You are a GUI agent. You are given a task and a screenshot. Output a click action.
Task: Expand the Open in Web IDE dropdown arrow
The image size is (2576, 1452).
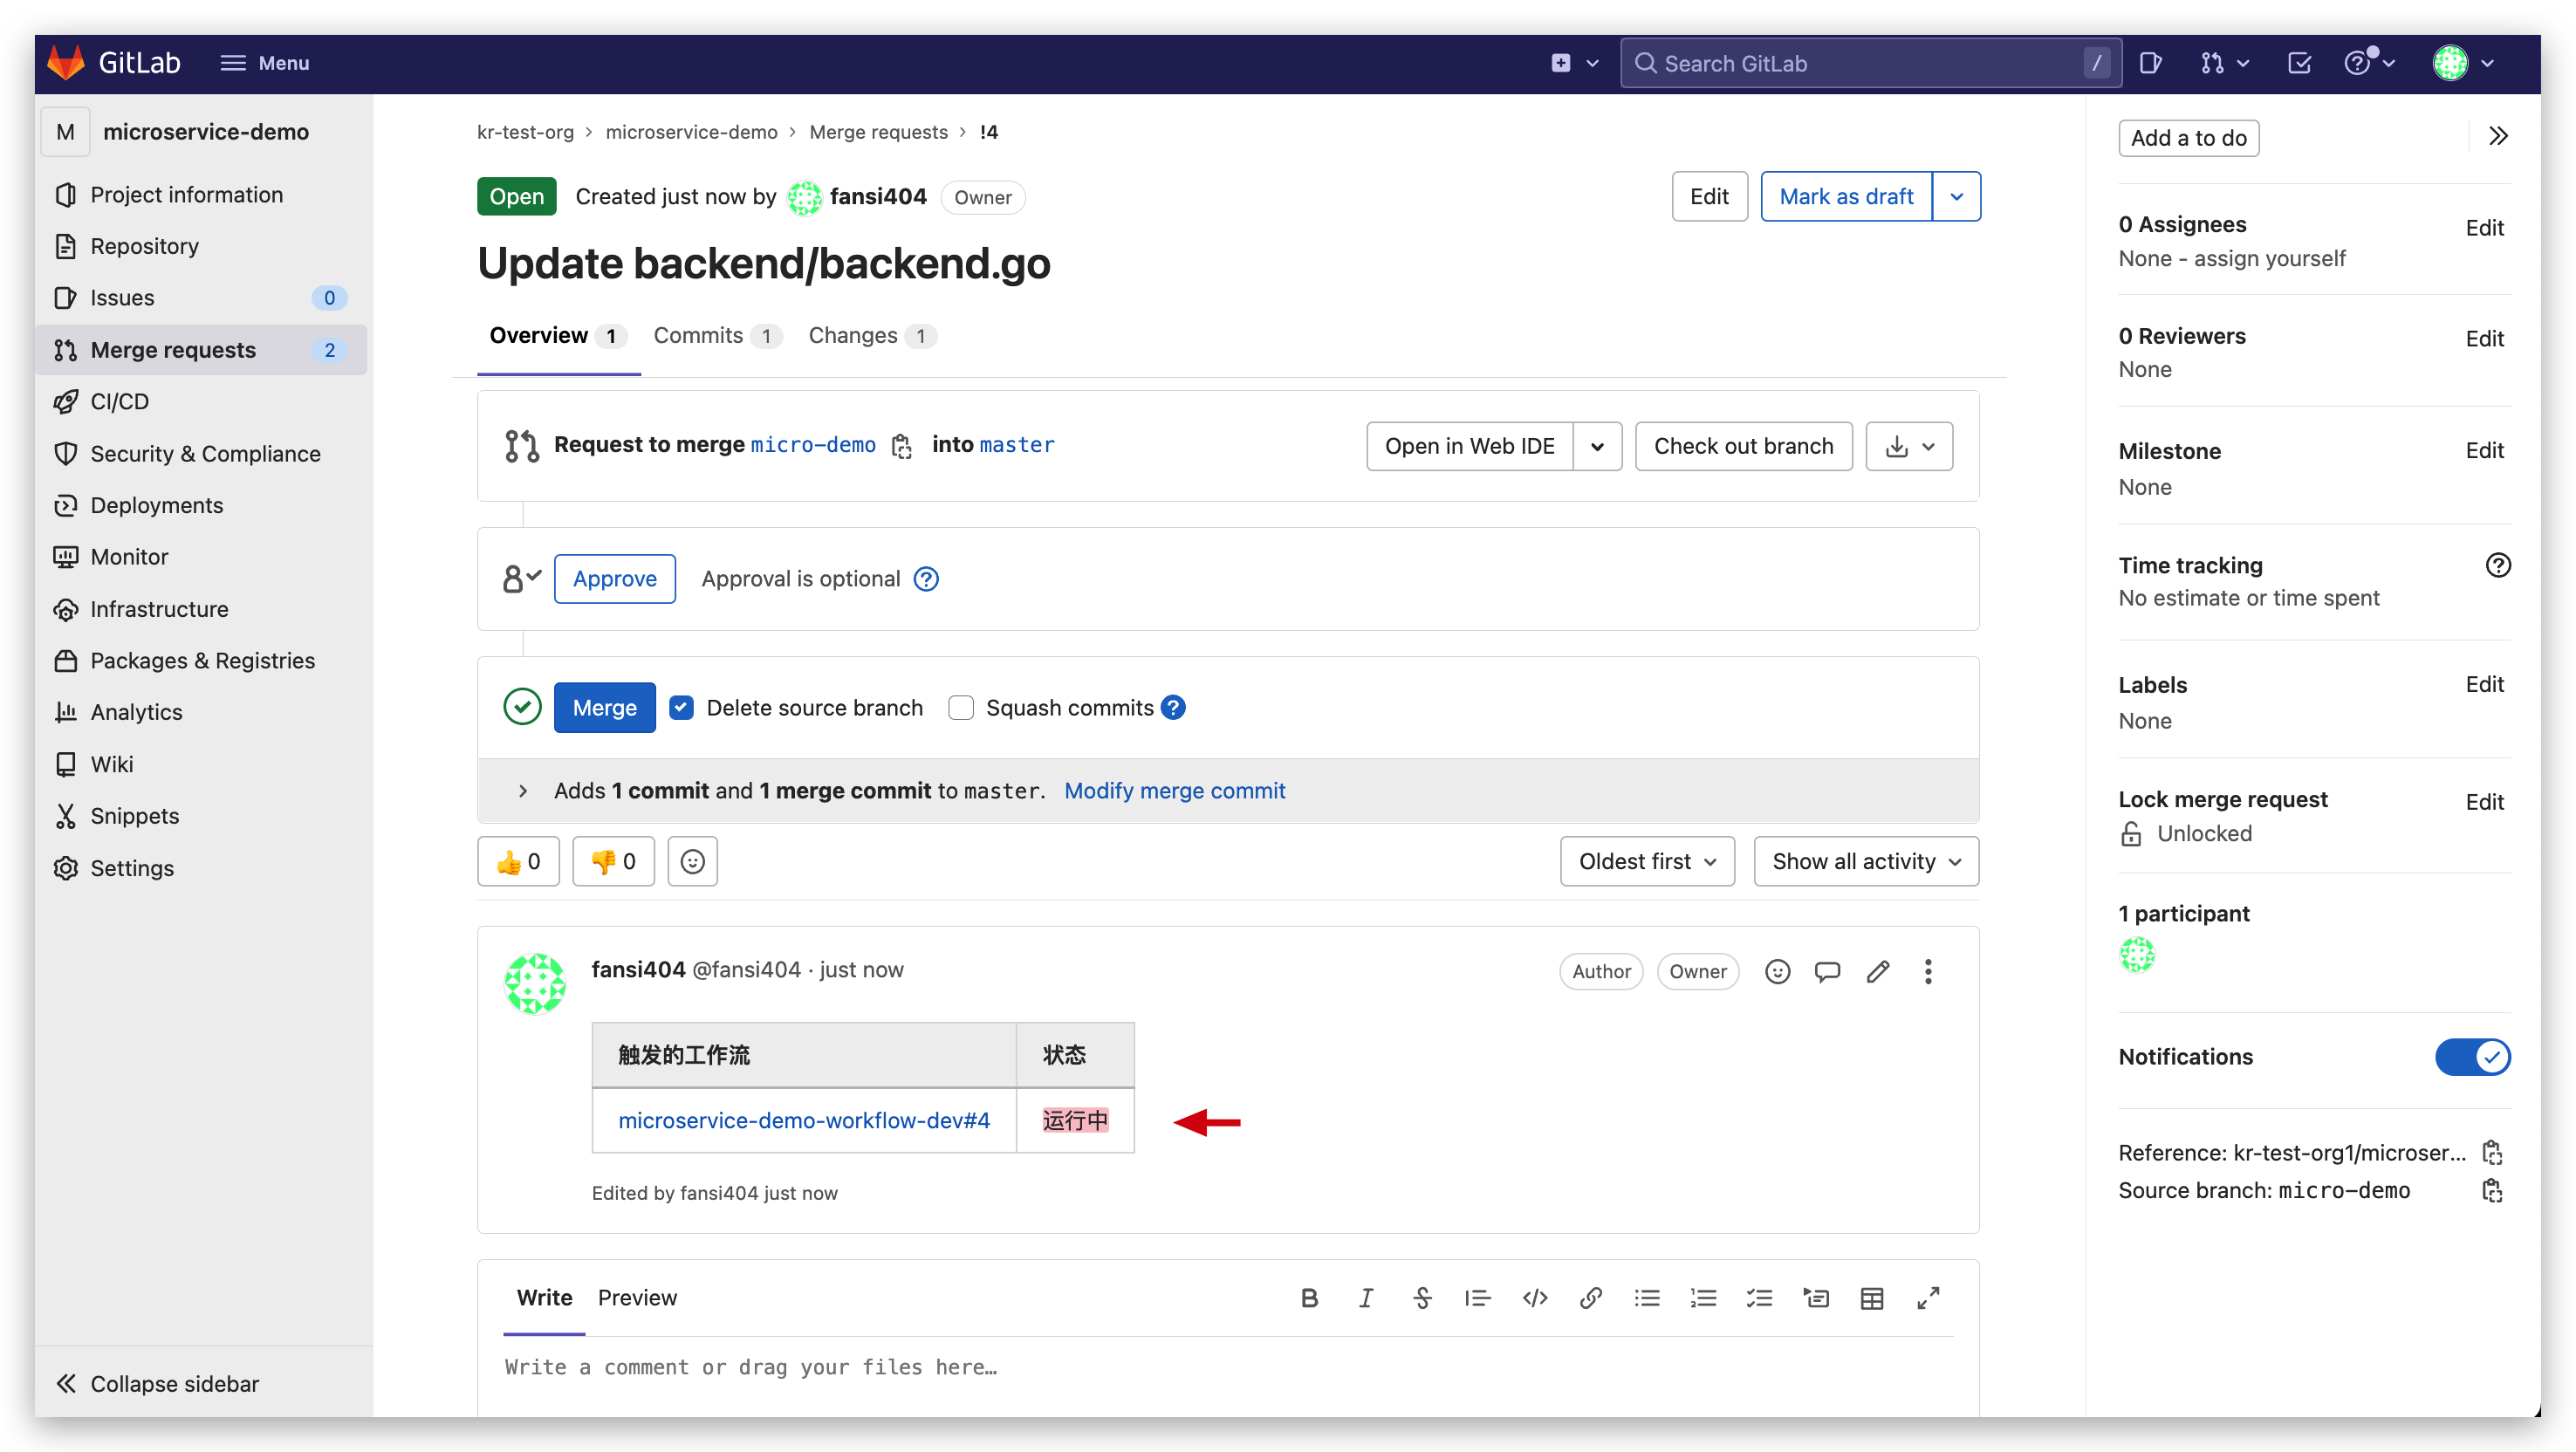pos(1597,446)
